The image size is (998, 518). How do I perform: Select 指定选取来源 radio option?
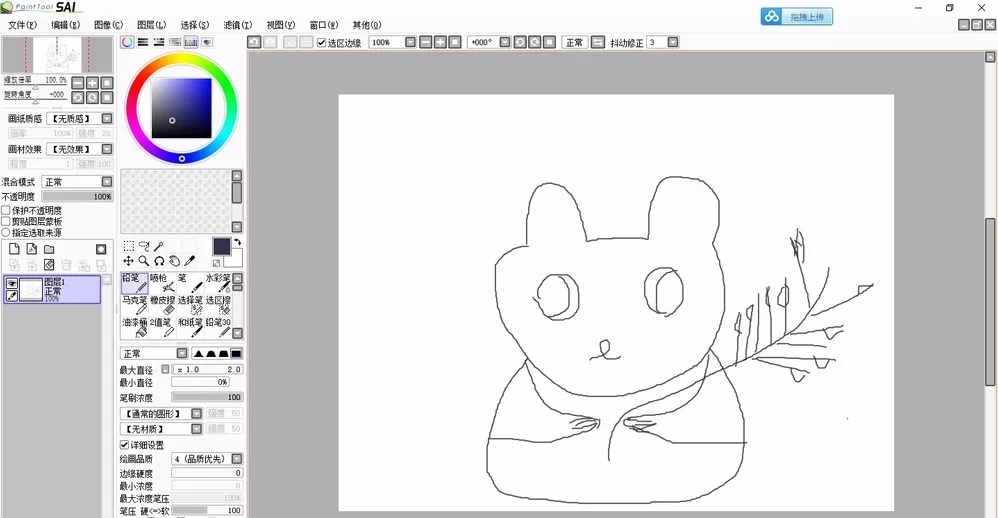[x=6, y=233]
